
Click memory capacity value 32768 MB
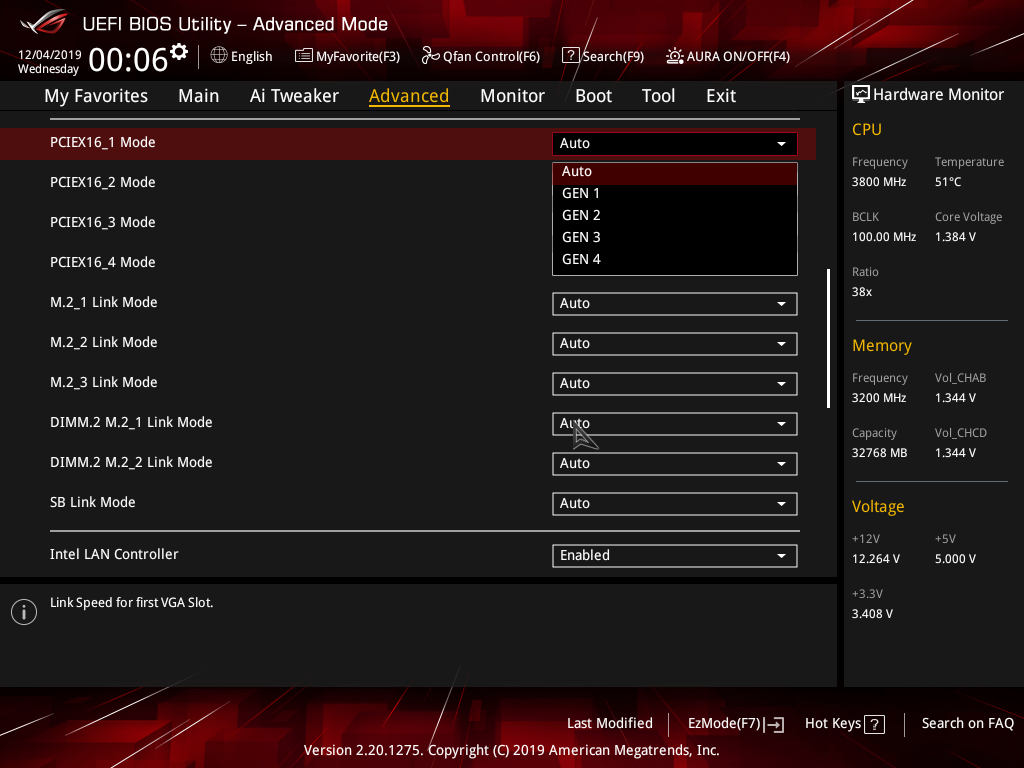tap(879, 453)
